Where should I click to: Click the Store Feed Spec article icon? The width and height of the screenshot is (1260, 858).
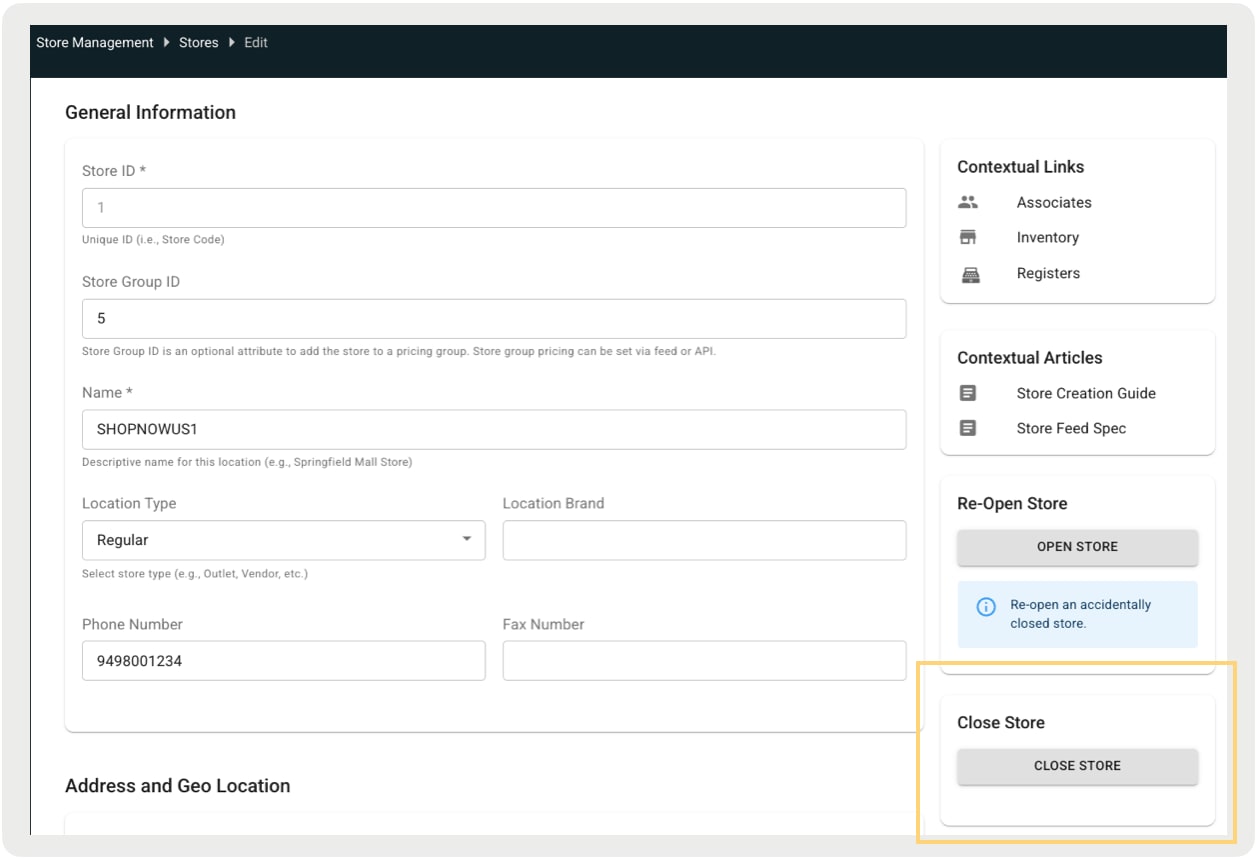(x=967, y=428)
